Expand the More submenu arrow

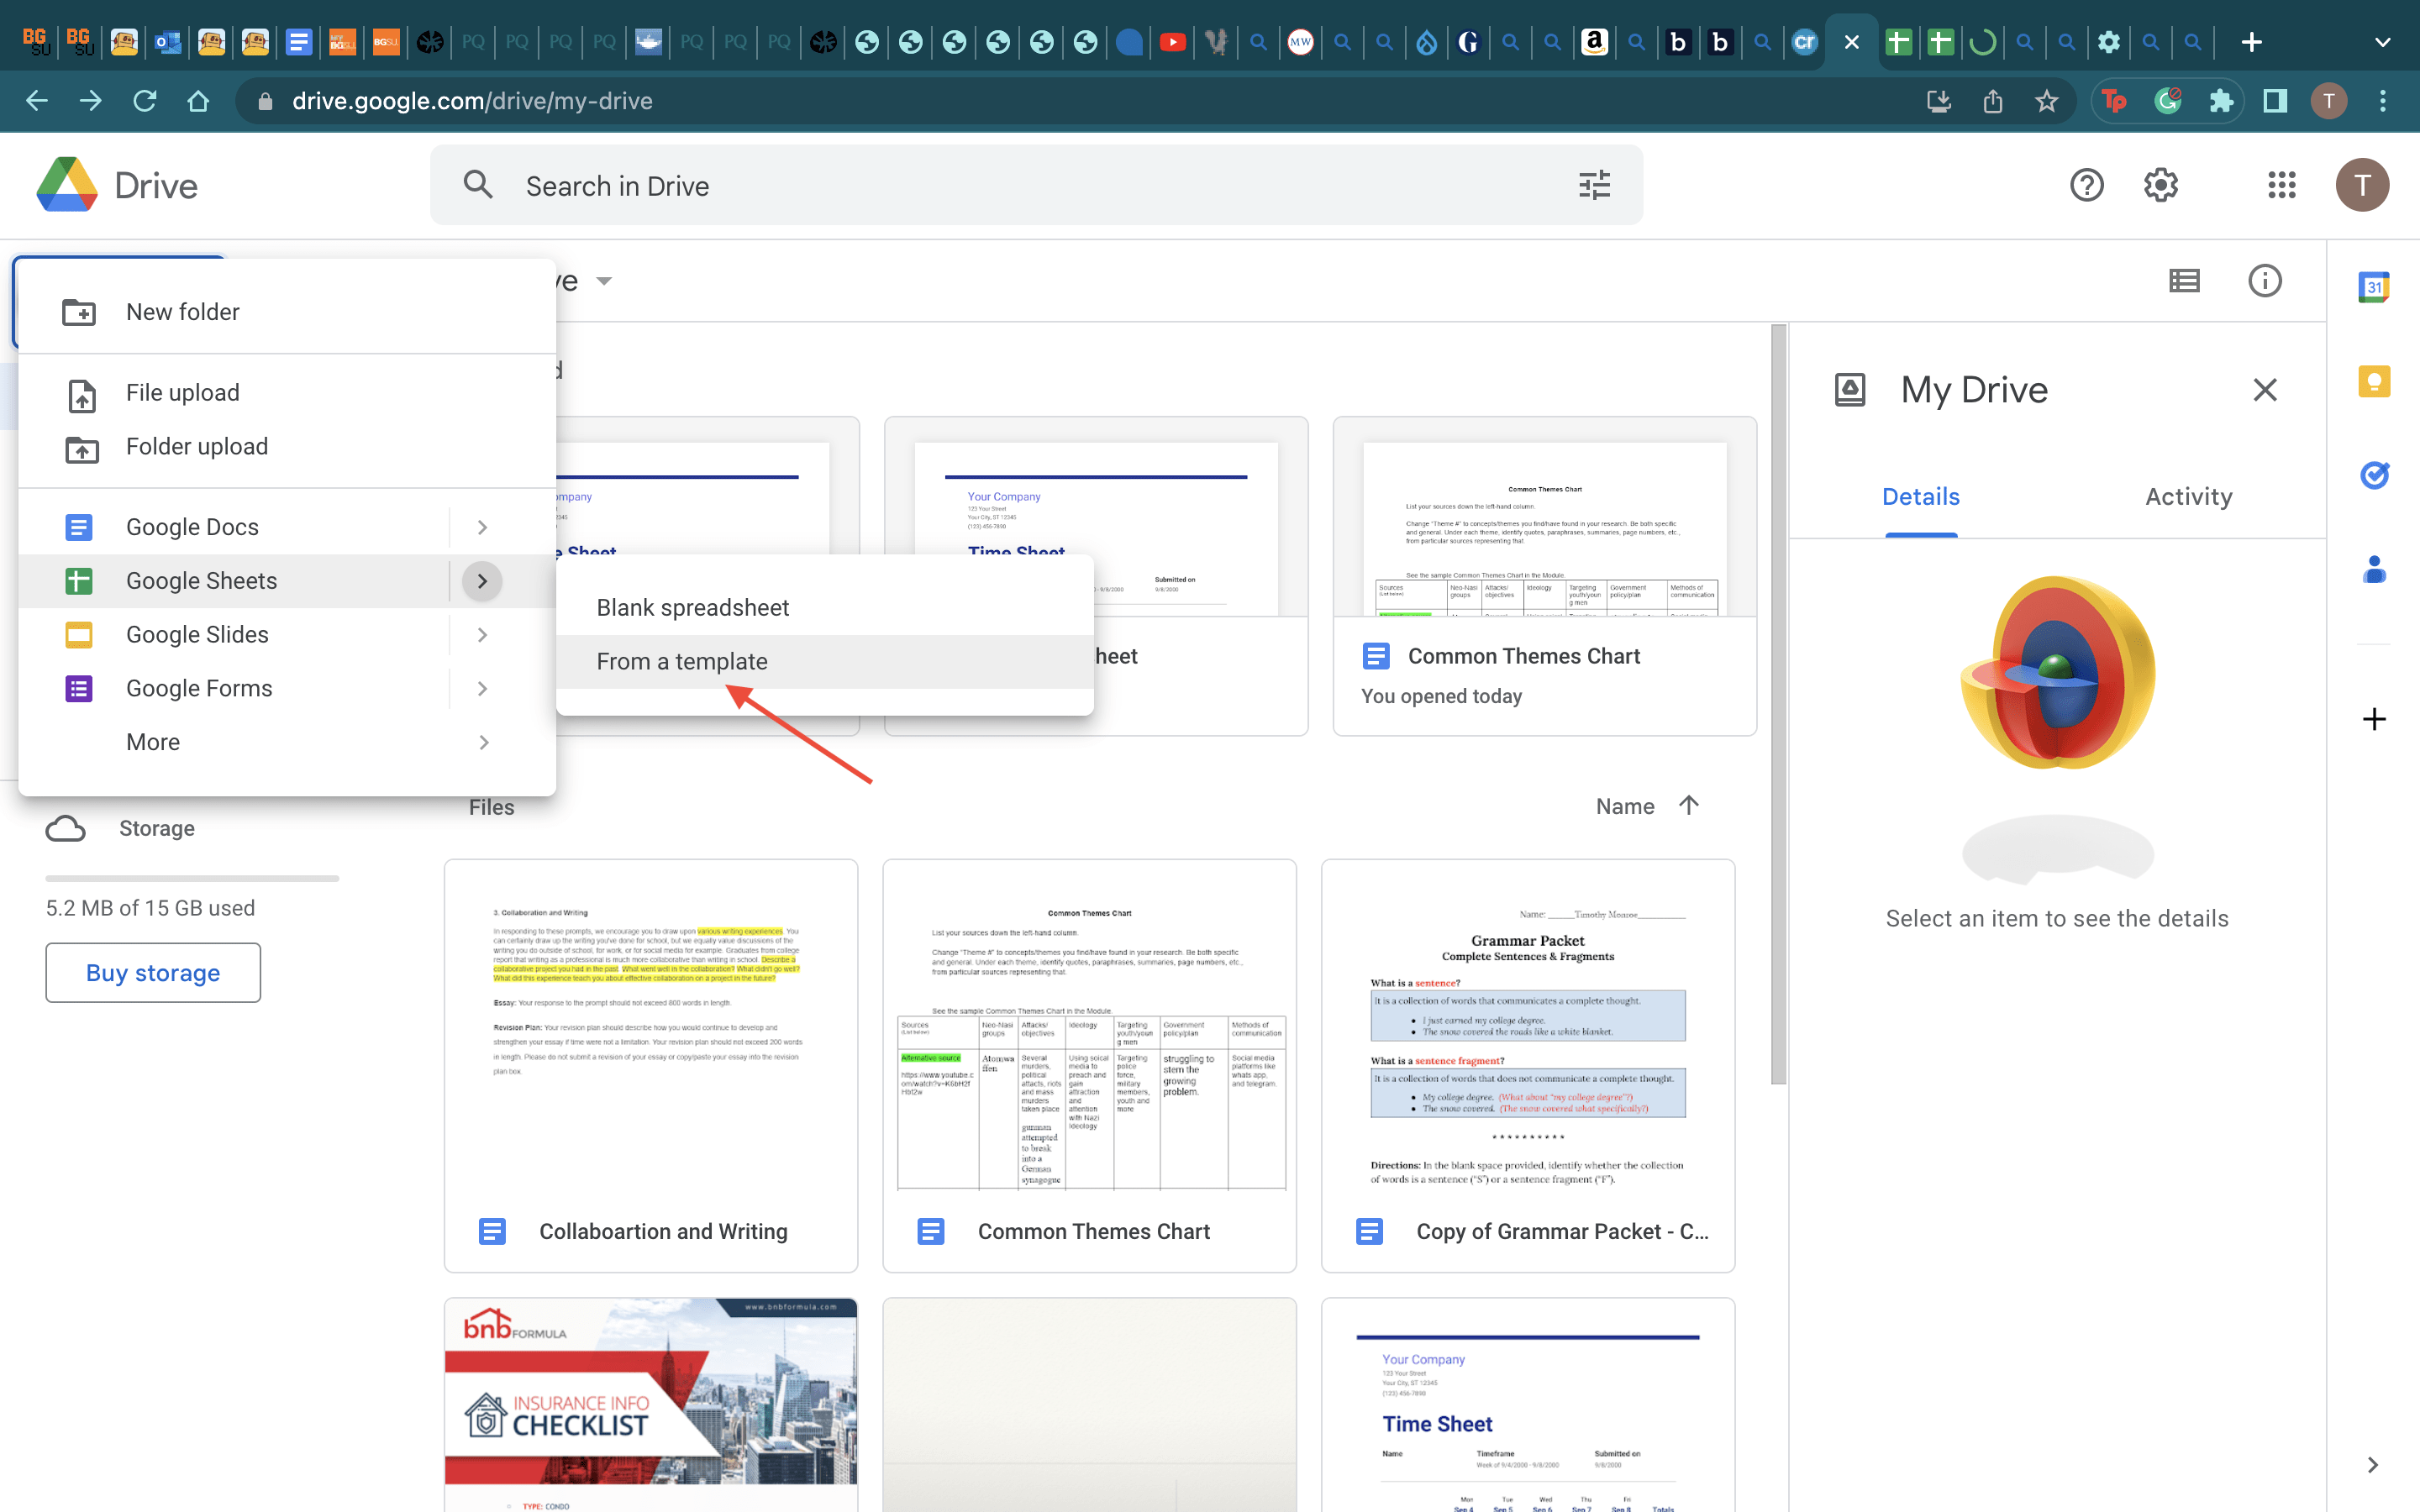(482, 742)
